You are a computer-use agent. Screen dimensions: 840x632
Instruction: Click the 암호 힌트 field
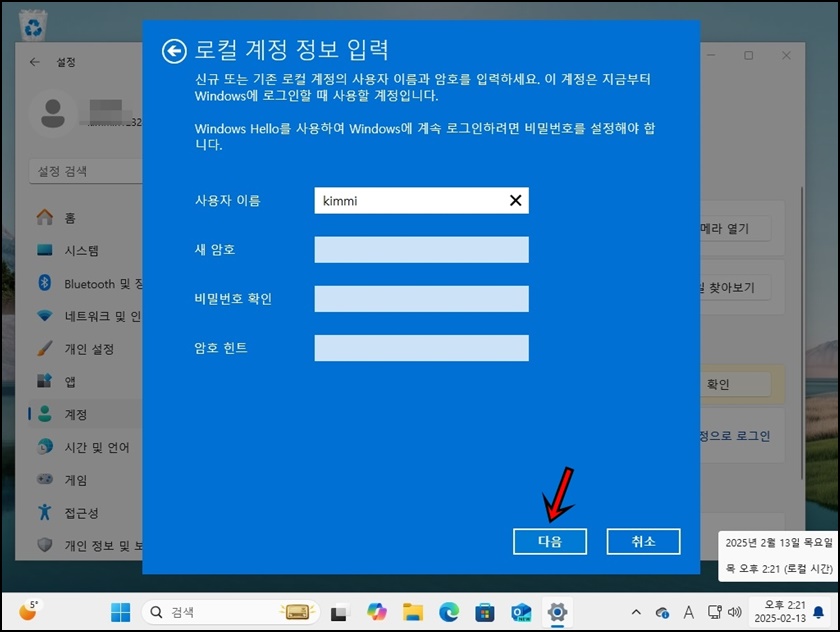(421, 348)
